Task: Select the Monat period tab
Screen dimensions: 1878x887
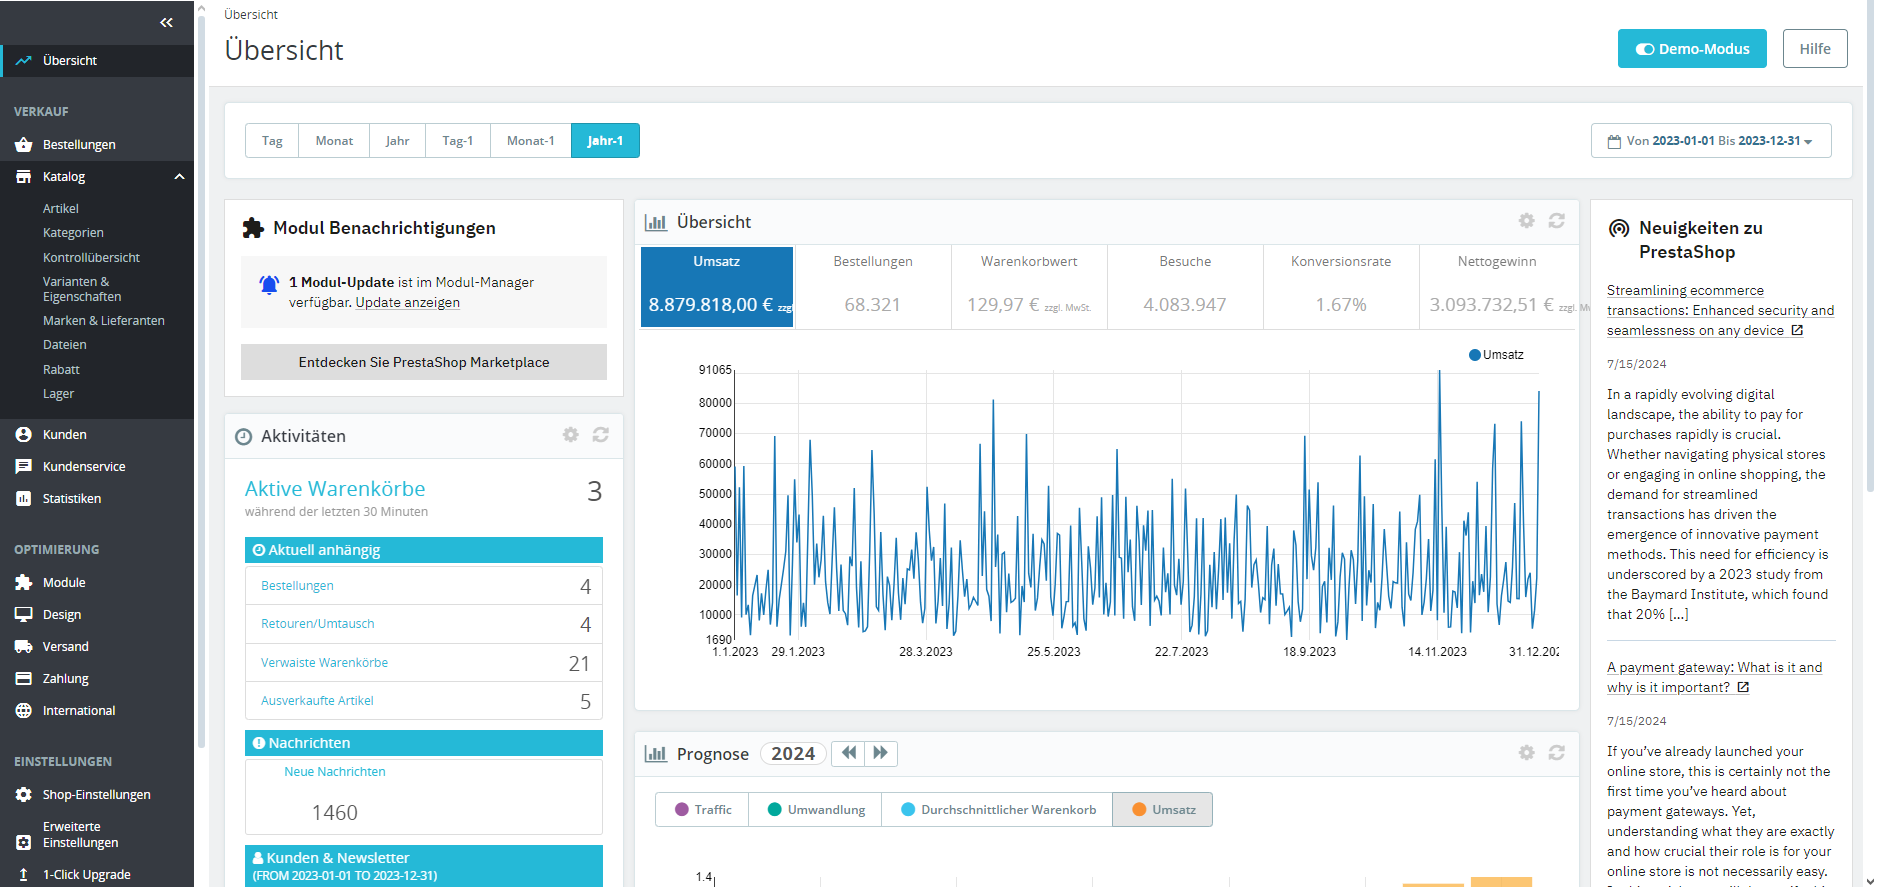Action: coord(334,141)
